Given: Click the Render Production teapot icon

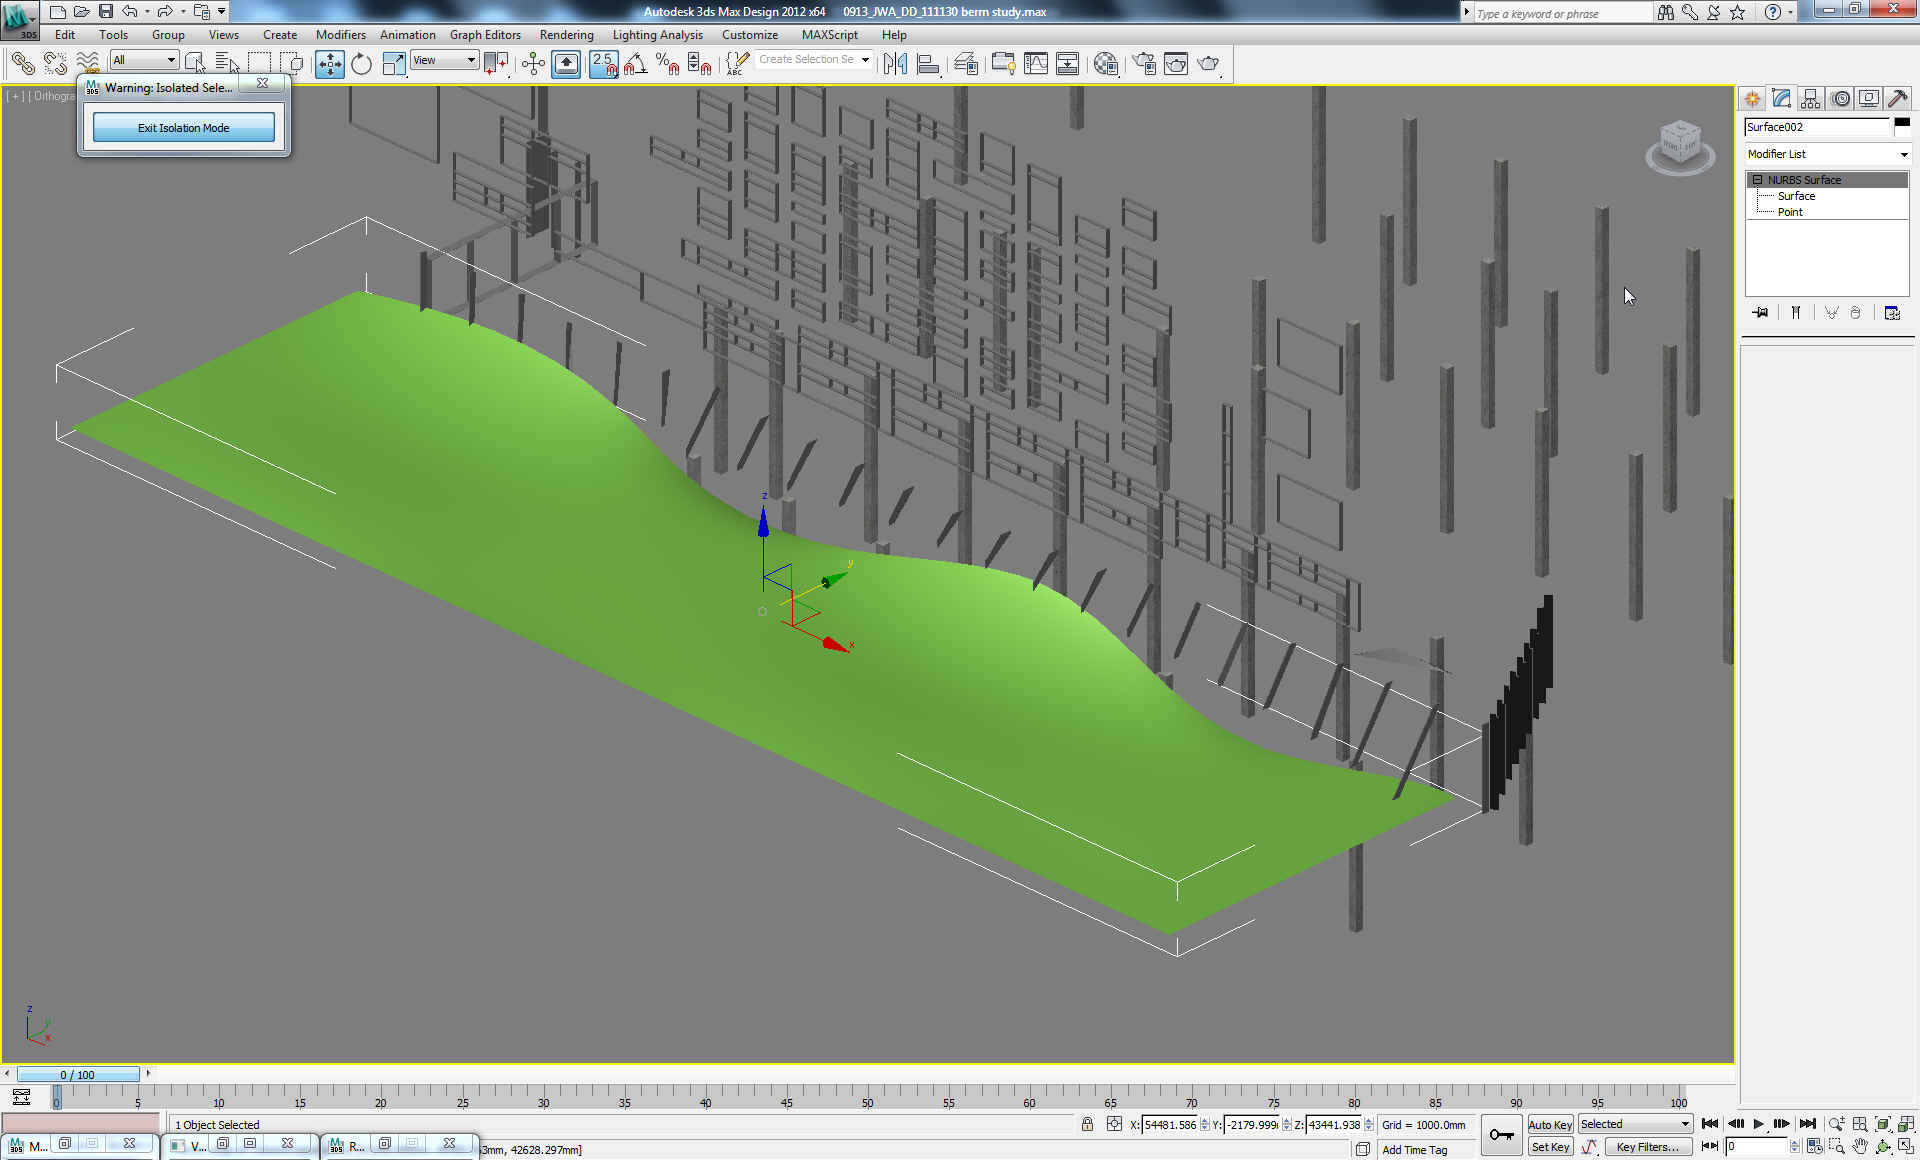Looking at the screenshot, I should coord(1209,64).
